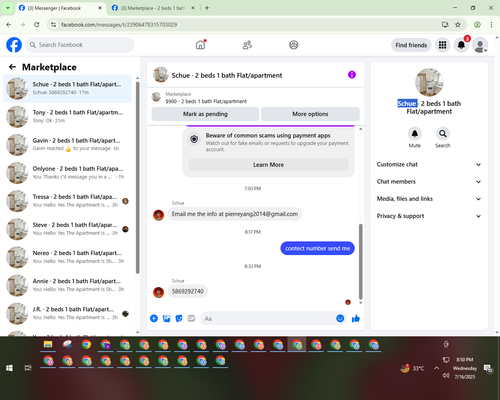
Task: Open the $900 listing link in chat header
Action: click(206, 101)
